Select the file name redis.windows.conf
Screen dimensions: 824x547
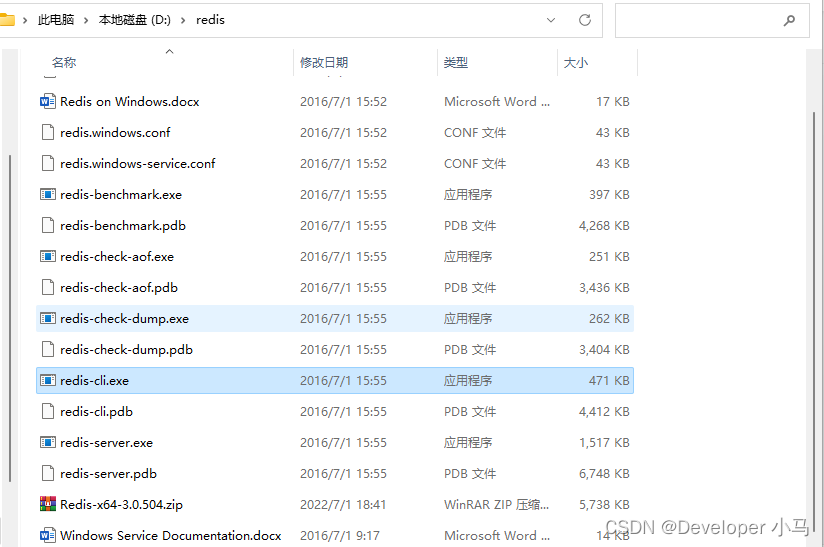tap(115, 132)
